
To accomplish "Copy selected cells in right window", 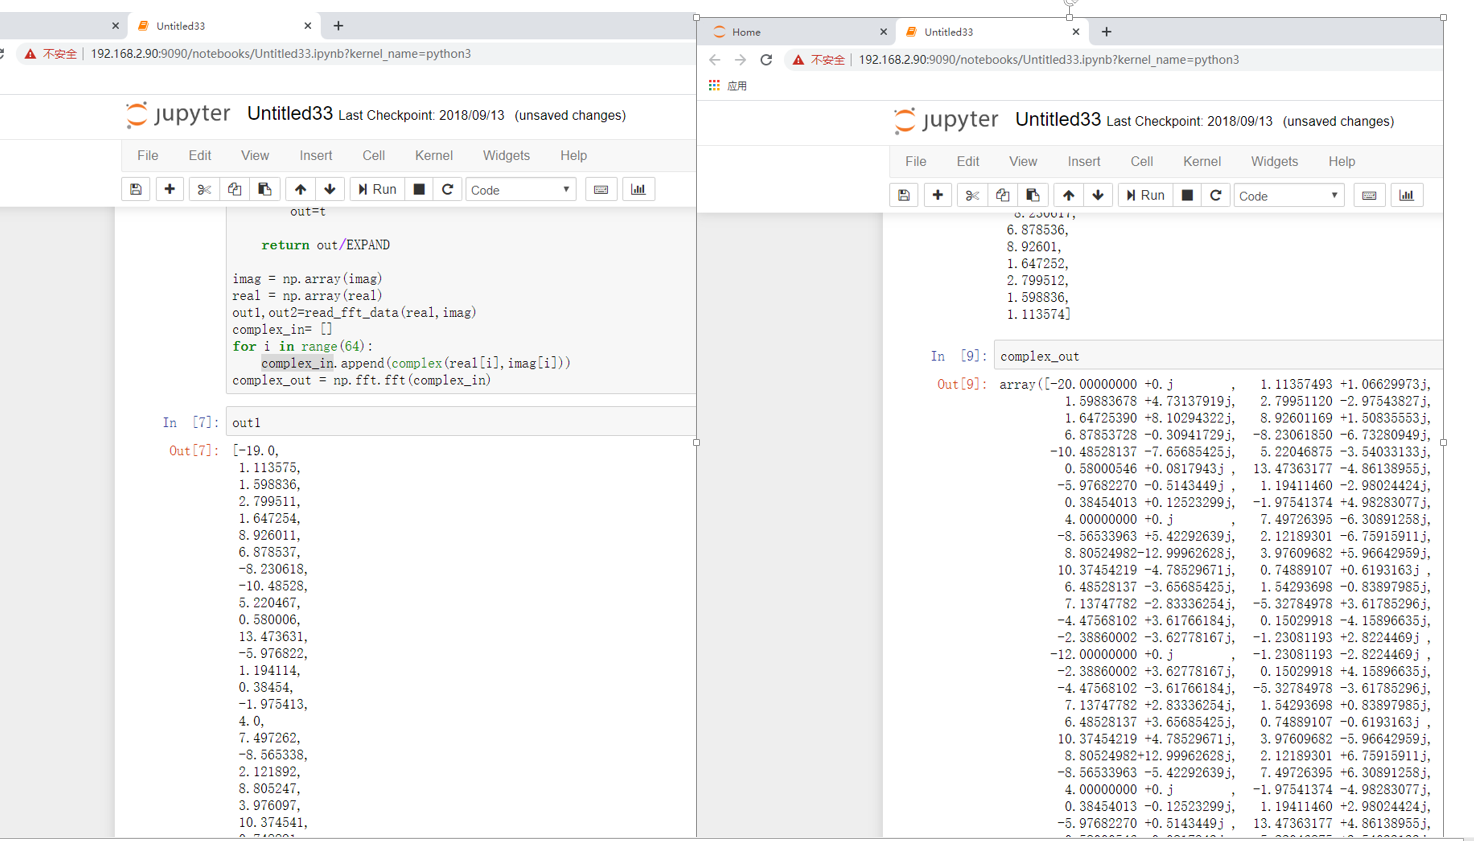I will [x=1003, y=195].
